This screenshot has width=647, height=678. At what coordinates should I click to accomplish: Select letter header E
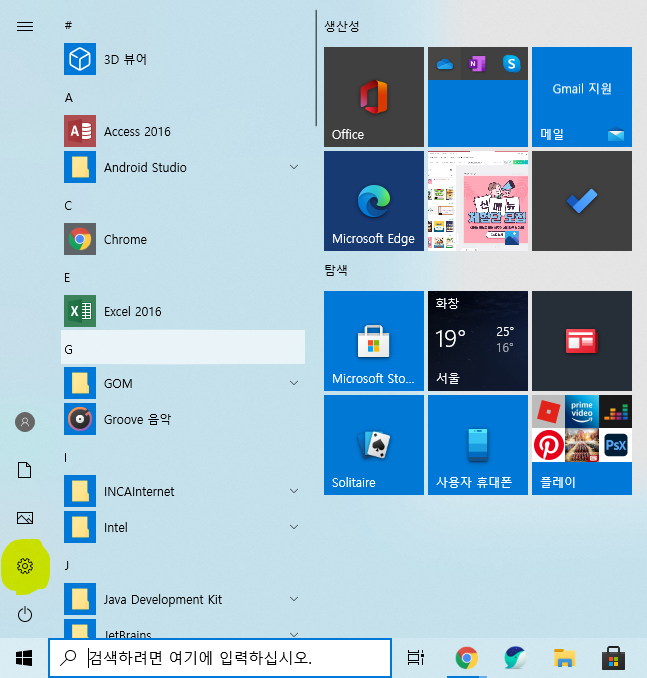(67, 278)
